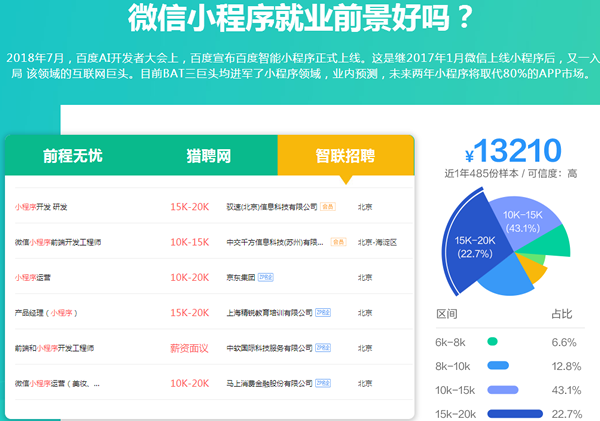The height and width of the screenshot is (421, 600).
Task: Click the 小程序运营 job title
Action: [34, 277]
